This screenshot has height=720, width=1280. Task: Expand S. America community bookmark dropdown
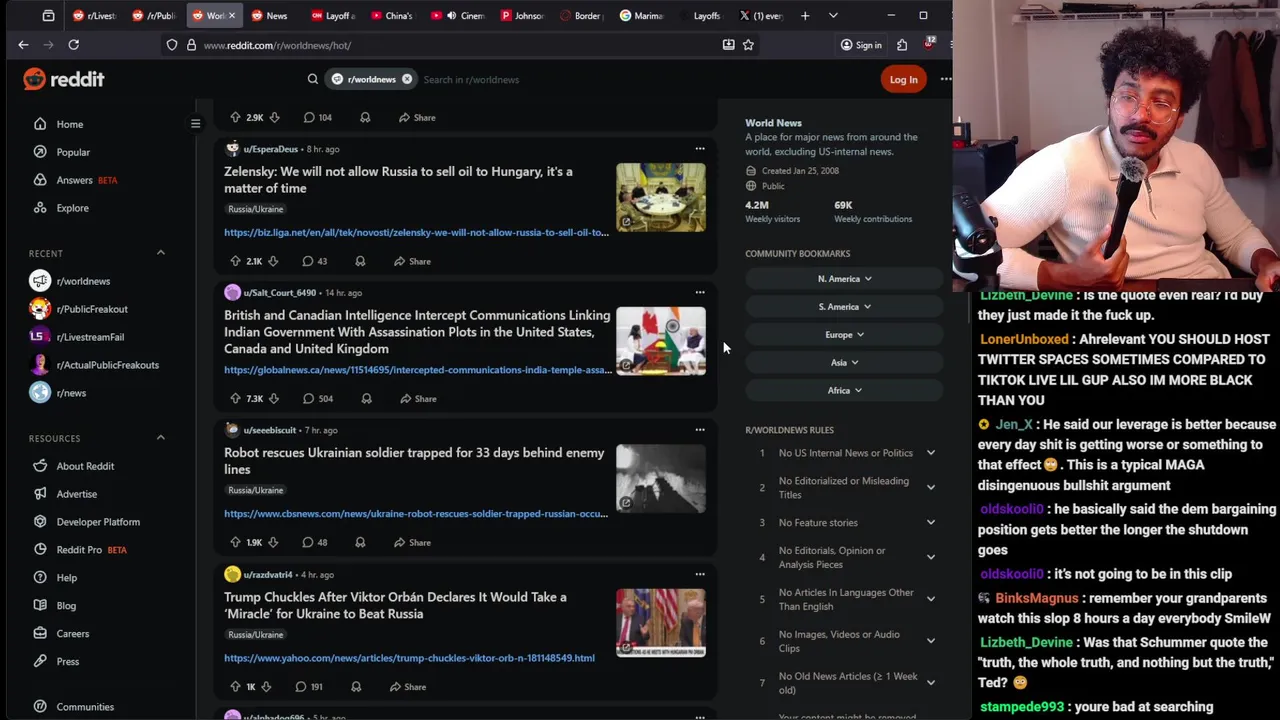[844, 307]
